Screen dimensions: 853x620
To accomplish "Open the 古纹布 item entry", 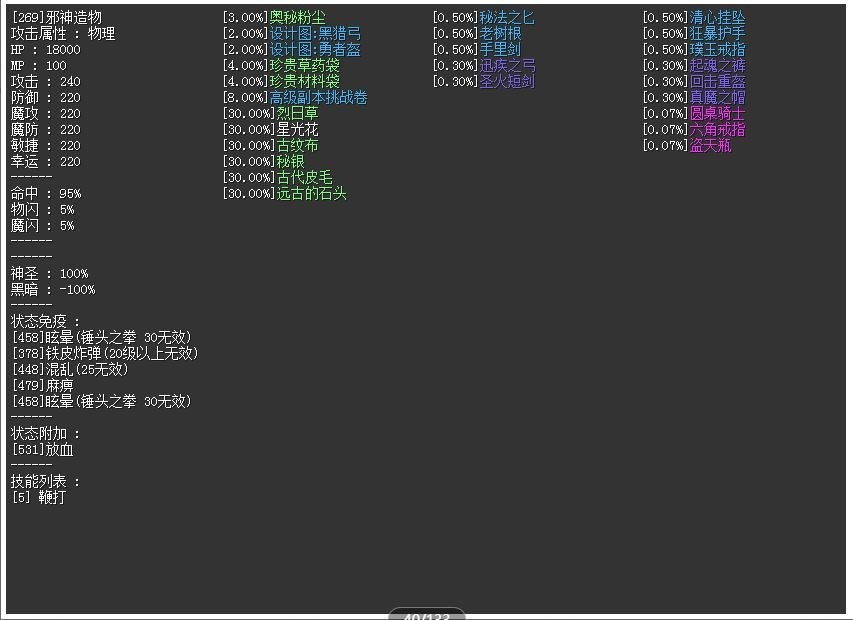I will 298,145.
